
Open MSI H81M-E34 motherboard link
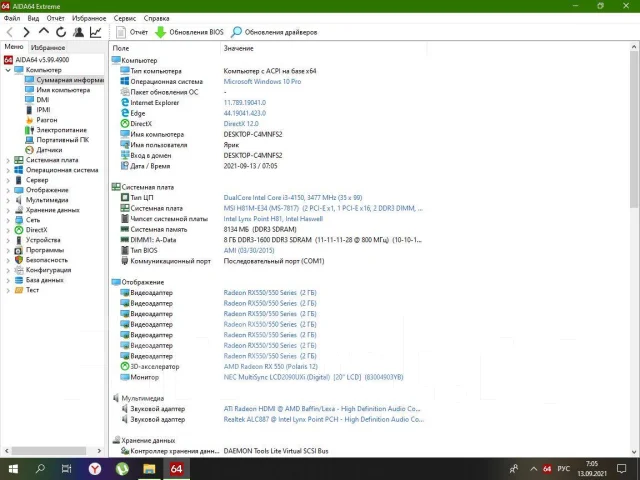coord(323,208)
